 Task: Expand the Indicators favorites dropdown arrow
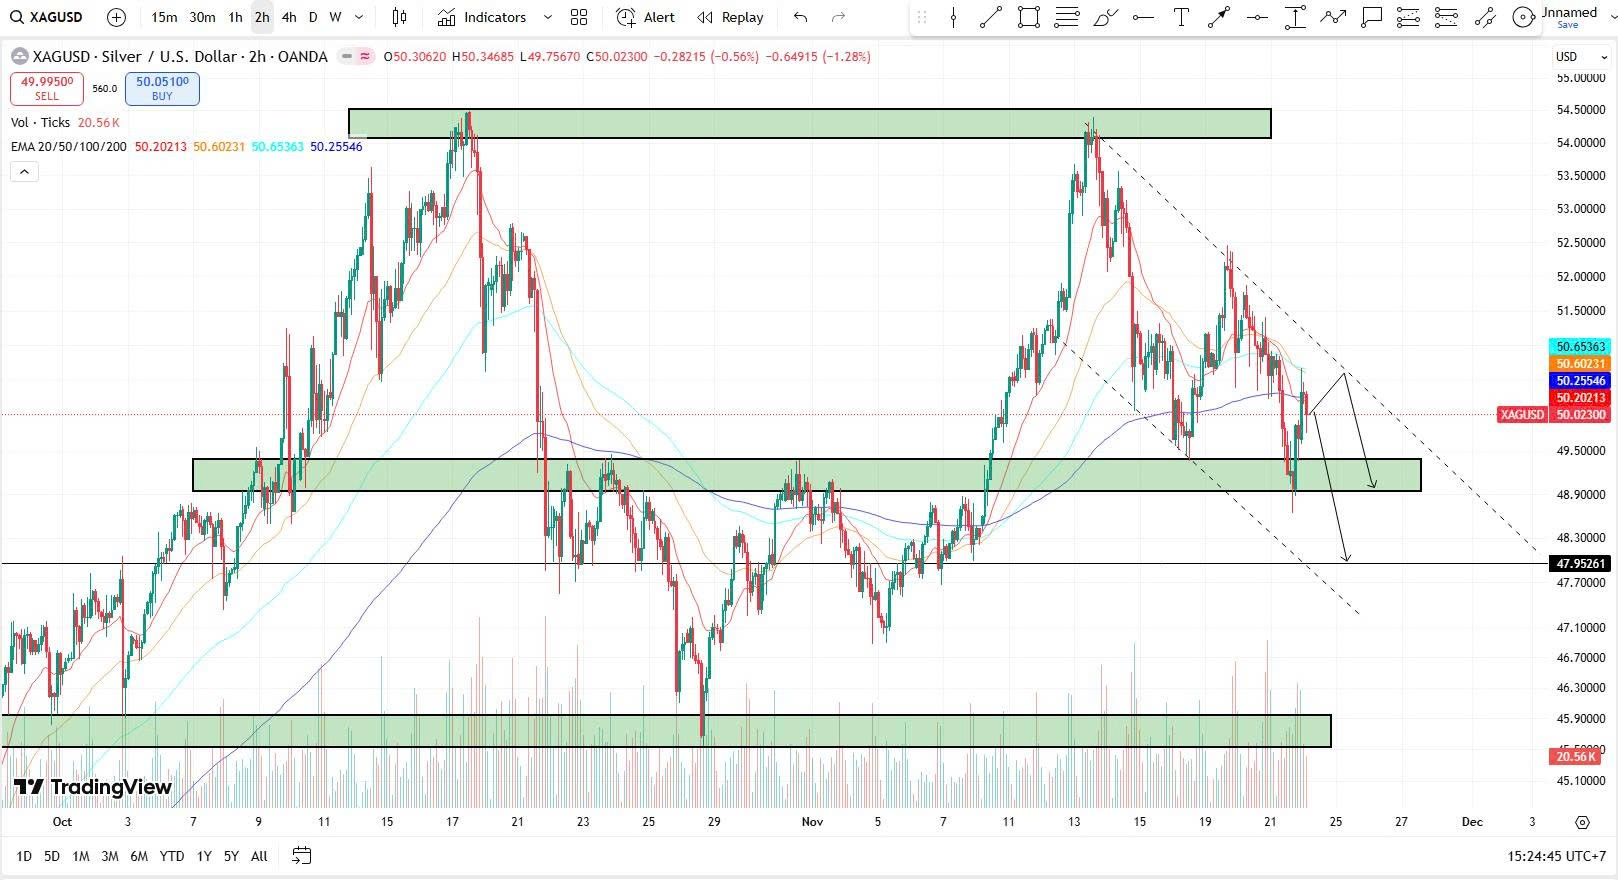(x=547, y=17)
